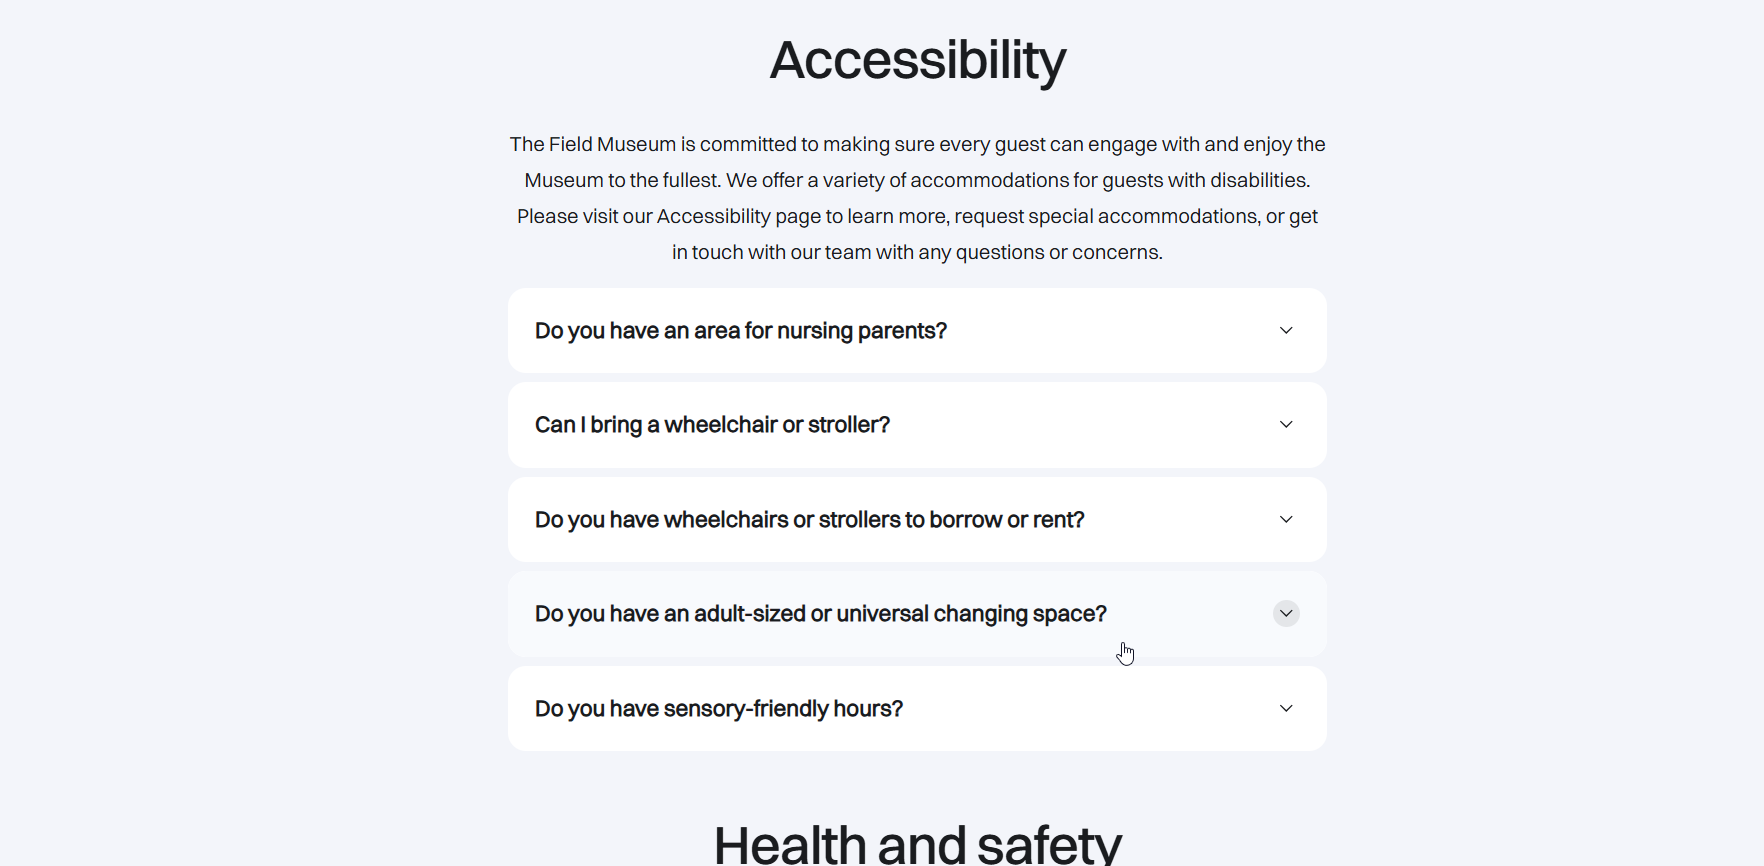This screenshot has width=1764, height=866.
Task: Open 'Do you have sensory-friendly hours?' question
Action: pyautogui.click(x=718, y=709)
